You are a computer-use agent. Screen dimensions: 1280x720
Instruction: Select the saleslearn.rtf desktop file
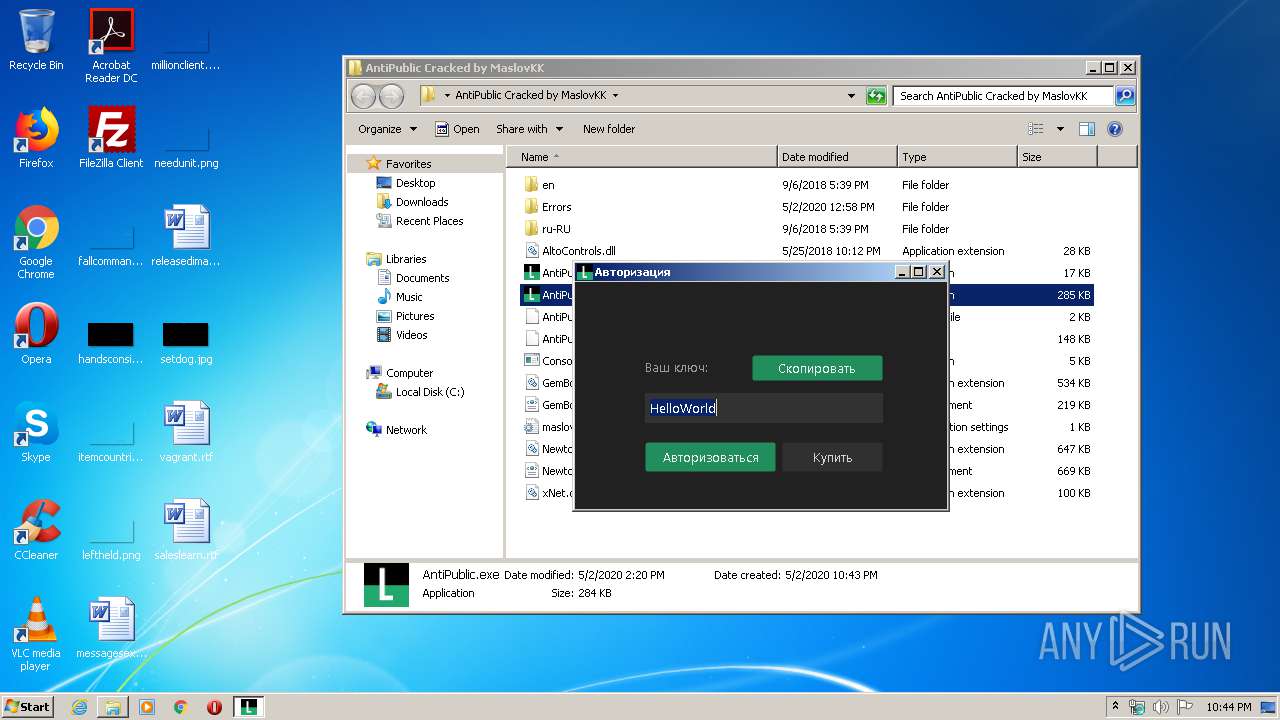pyautogui.click(x=186, y=530)
